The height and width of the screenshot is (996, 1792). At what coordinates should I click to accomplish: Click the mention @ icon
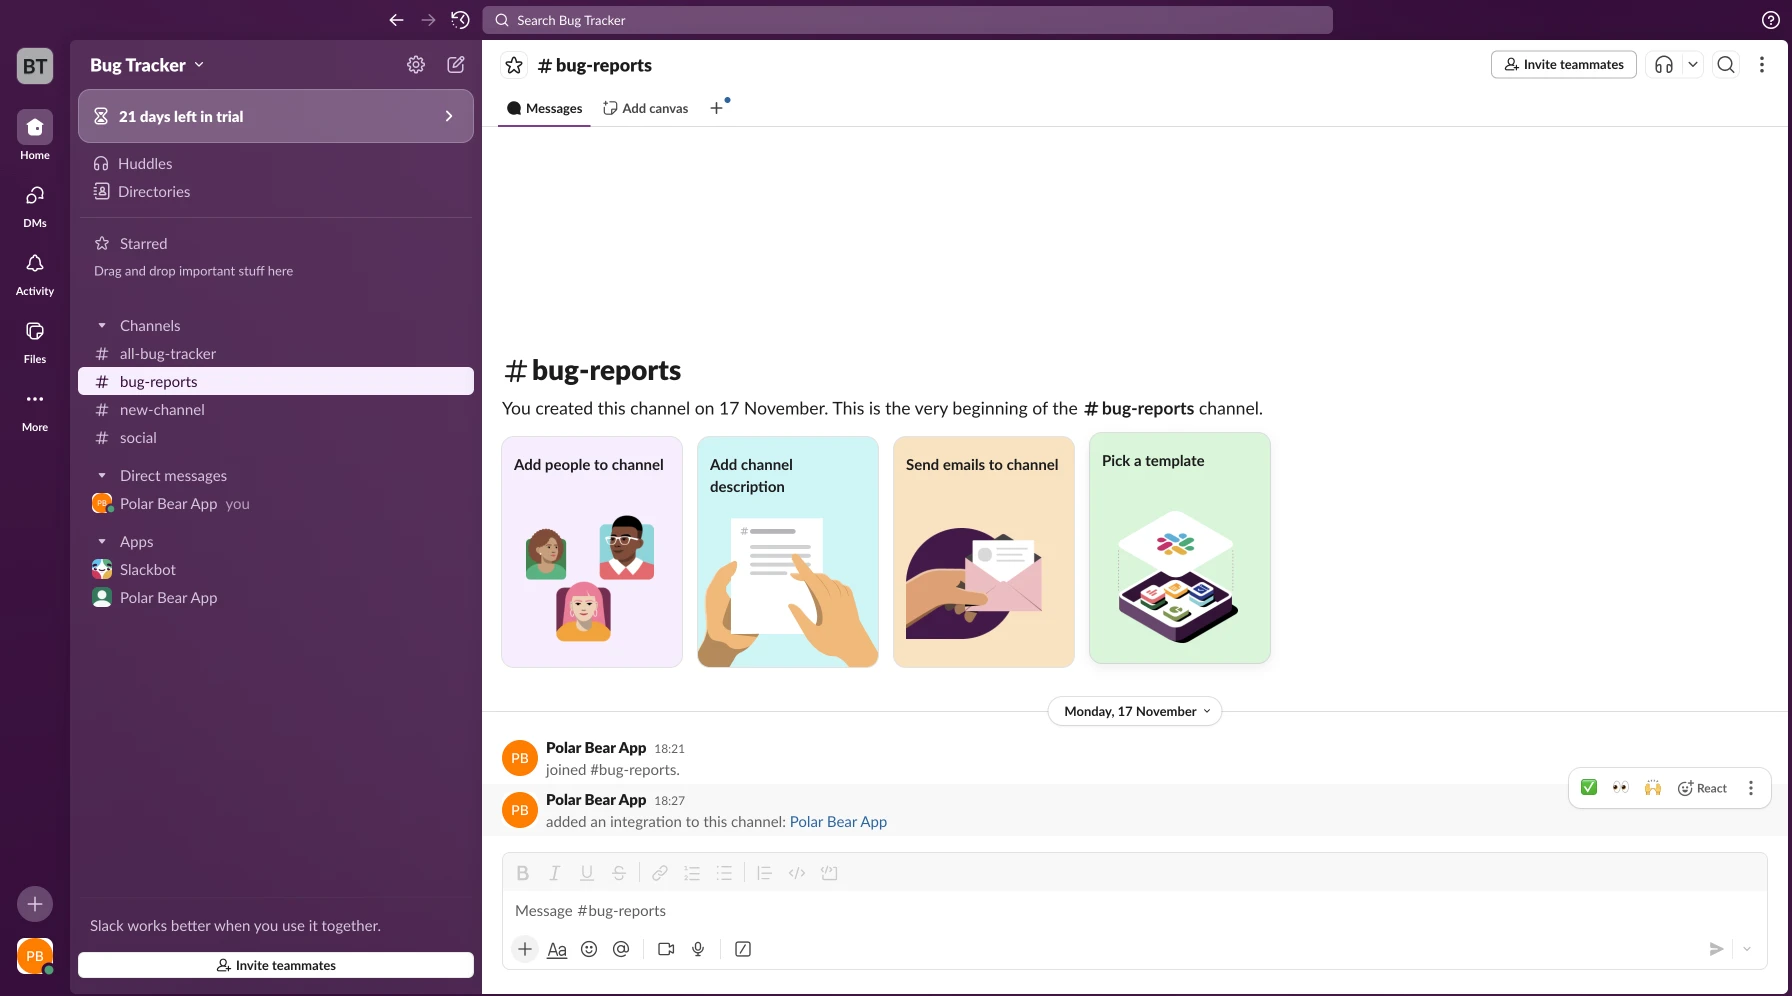pyautogui.click(x=621, y=949)
